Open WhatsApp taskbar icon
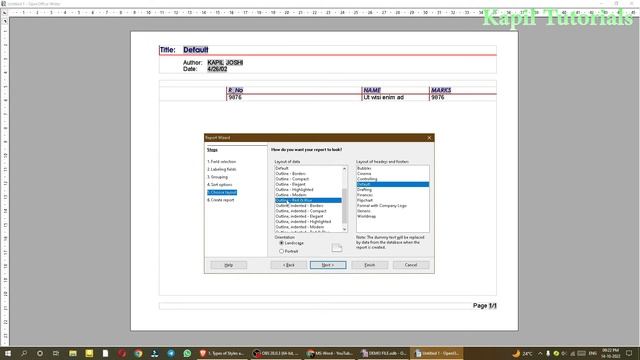 tap(187, 353)
